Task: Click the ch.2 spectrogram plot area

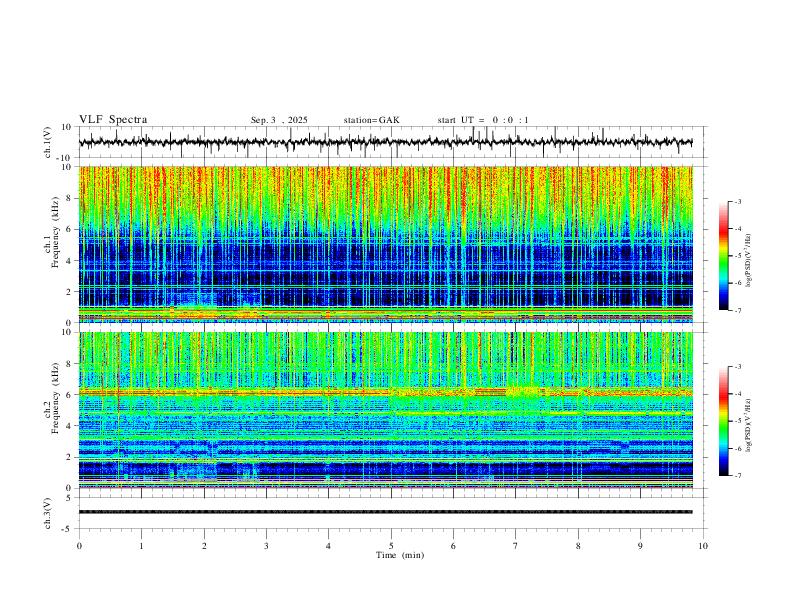Action: click(x=385, y=410)
